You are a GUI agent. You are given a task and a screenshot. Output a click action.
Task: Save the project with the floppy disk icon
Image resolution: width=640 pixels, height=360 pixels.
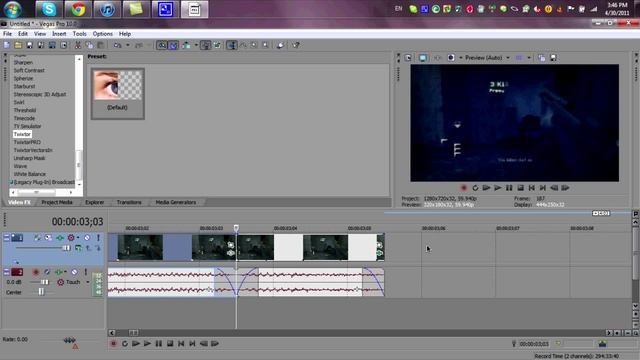(29, 45)
